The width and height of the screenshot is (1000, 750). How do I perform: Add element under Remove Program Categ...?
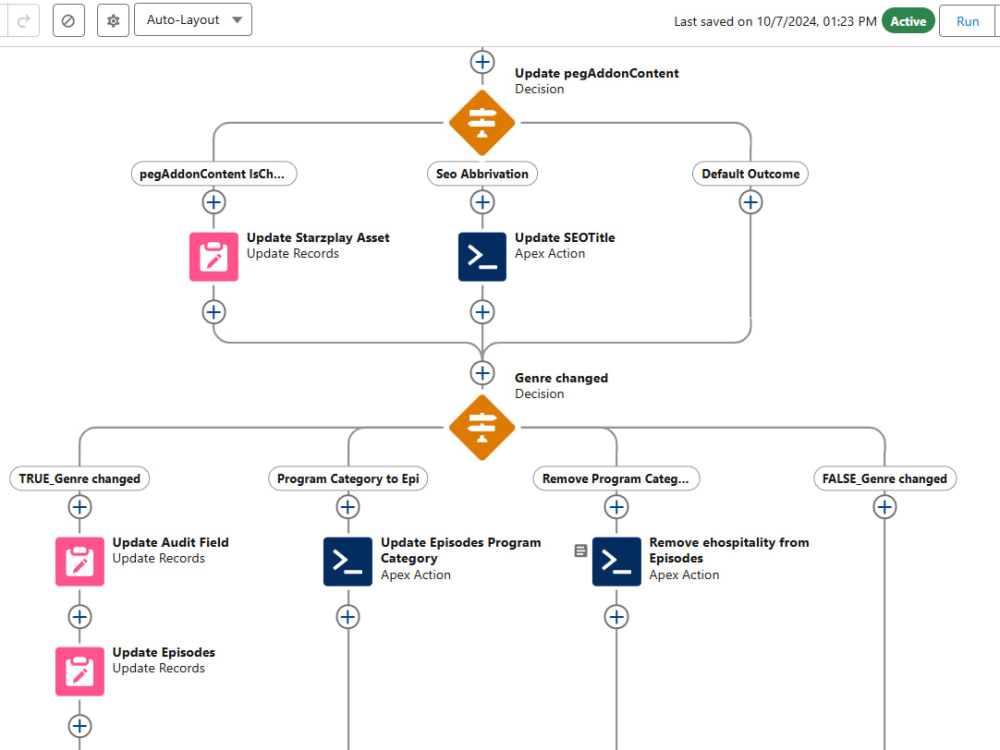[616, 507]
